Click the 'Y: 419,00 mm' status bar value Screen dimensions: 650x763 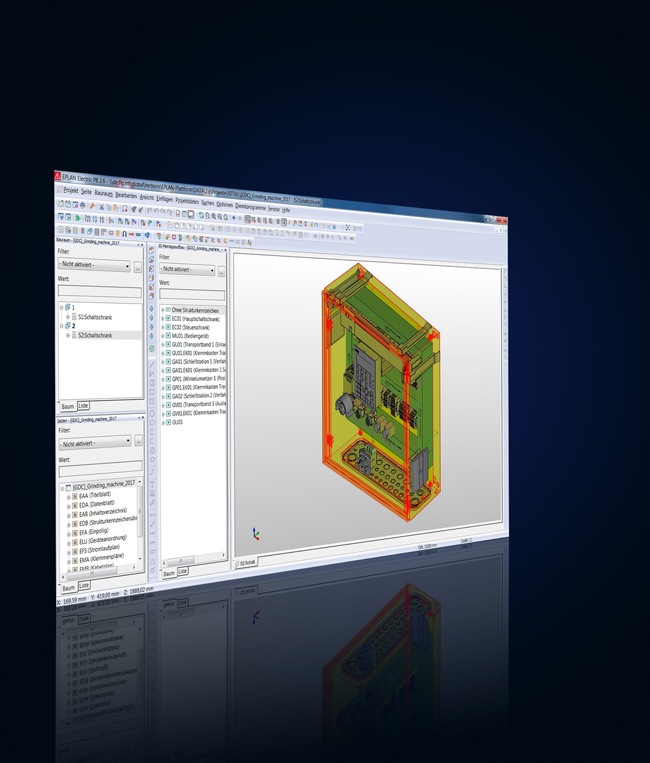[x=105, y=596]
